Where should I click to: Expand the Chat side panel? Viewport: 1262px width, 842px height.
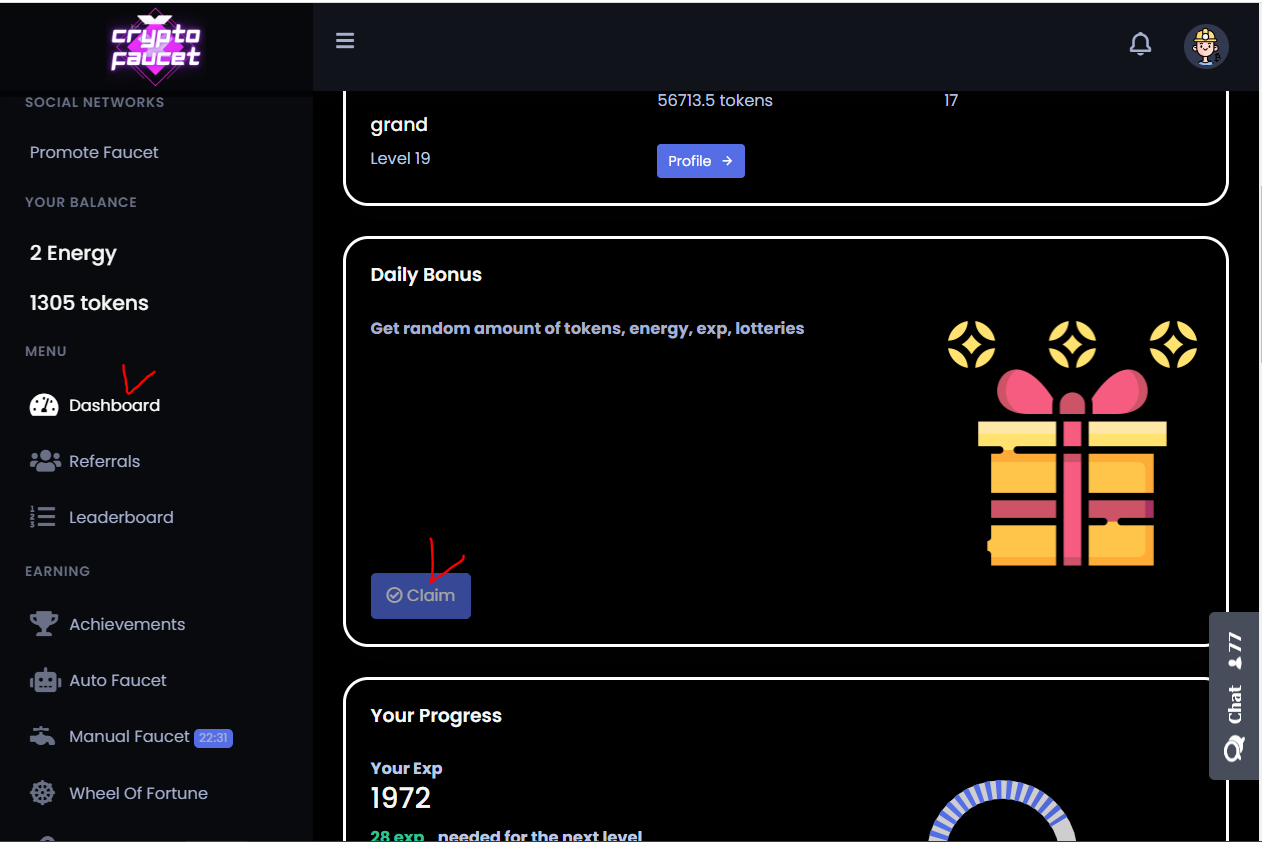1234,695
